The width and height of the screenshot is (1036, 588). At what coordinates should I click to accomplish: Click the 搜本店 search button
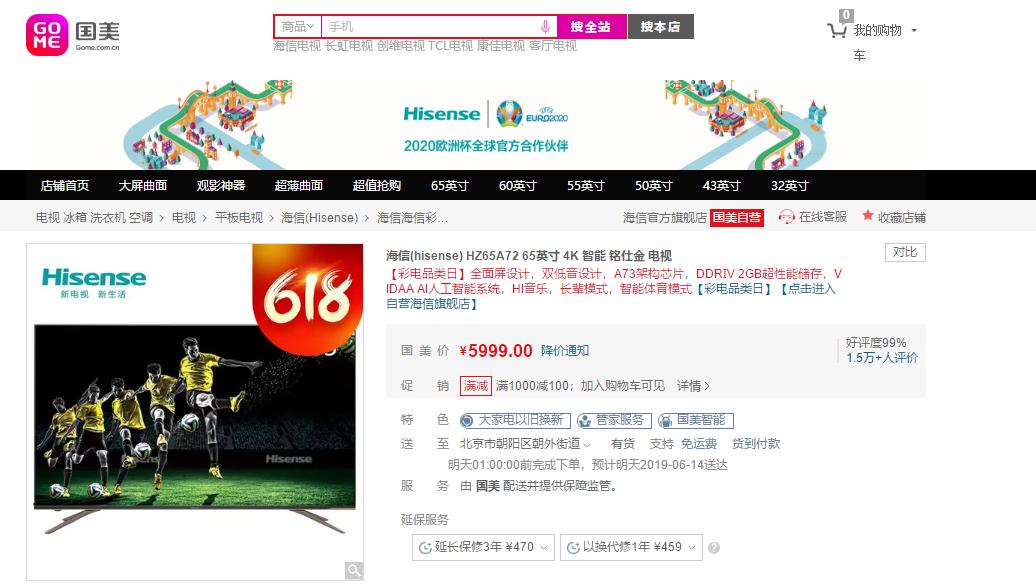coord(660,27)
